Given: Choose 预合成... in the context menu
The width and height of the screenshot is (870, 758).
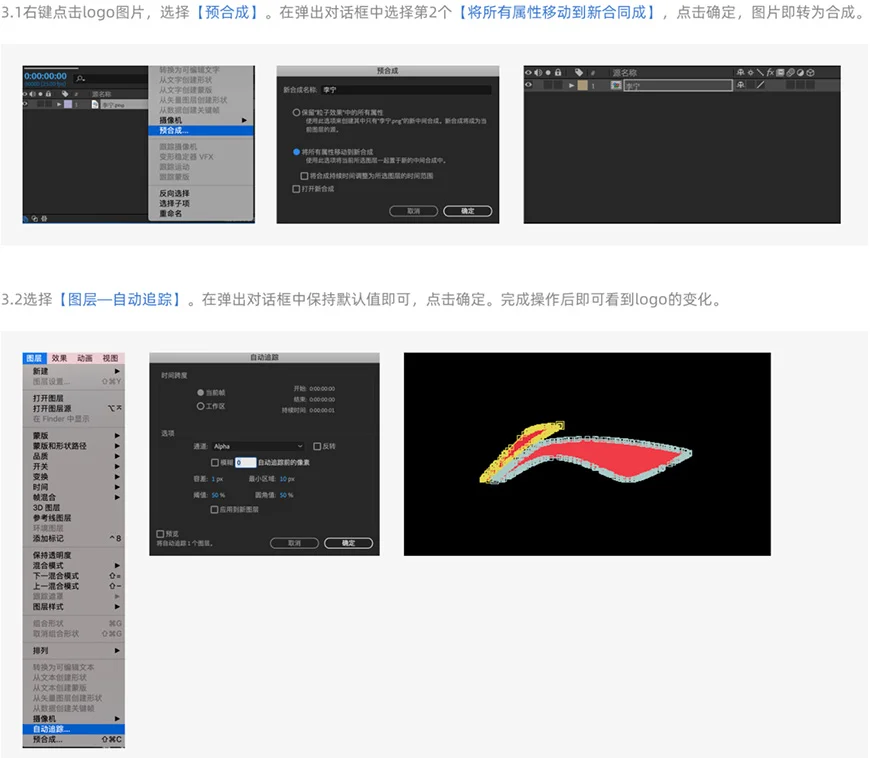Looking at the screenshot, I should pos(201,131).
